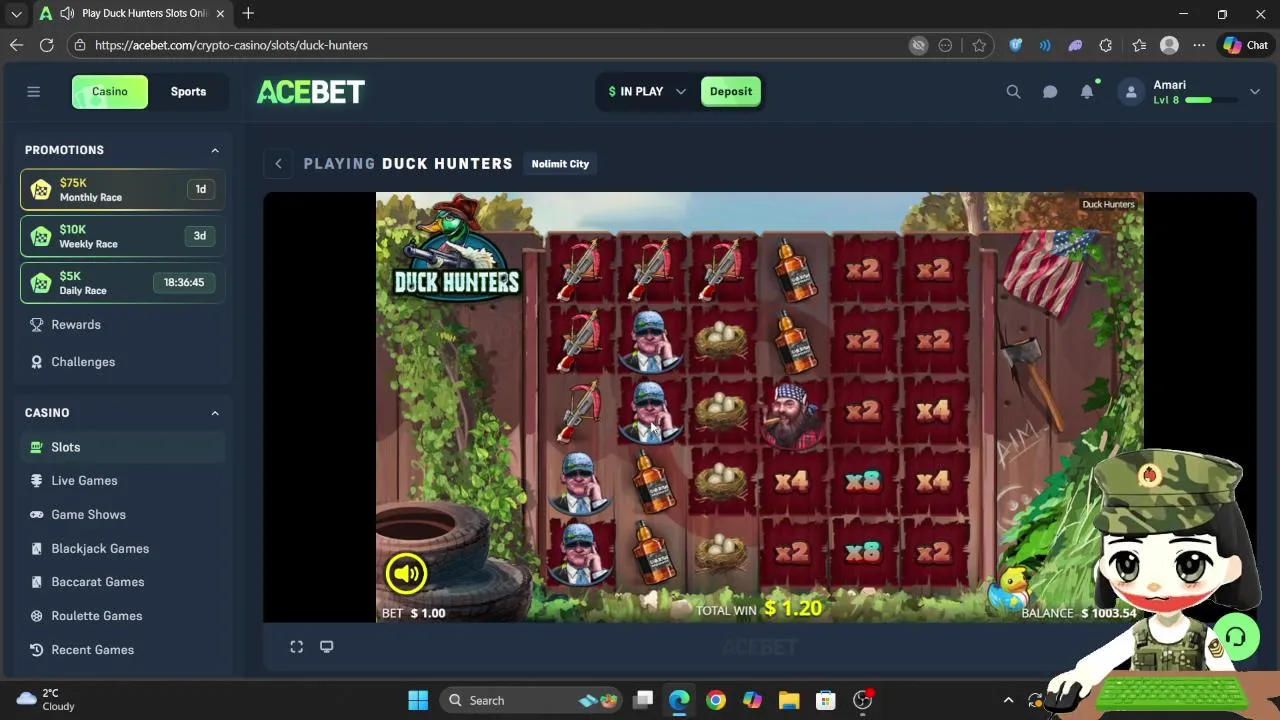Open a new browser tab

[248, 14]
